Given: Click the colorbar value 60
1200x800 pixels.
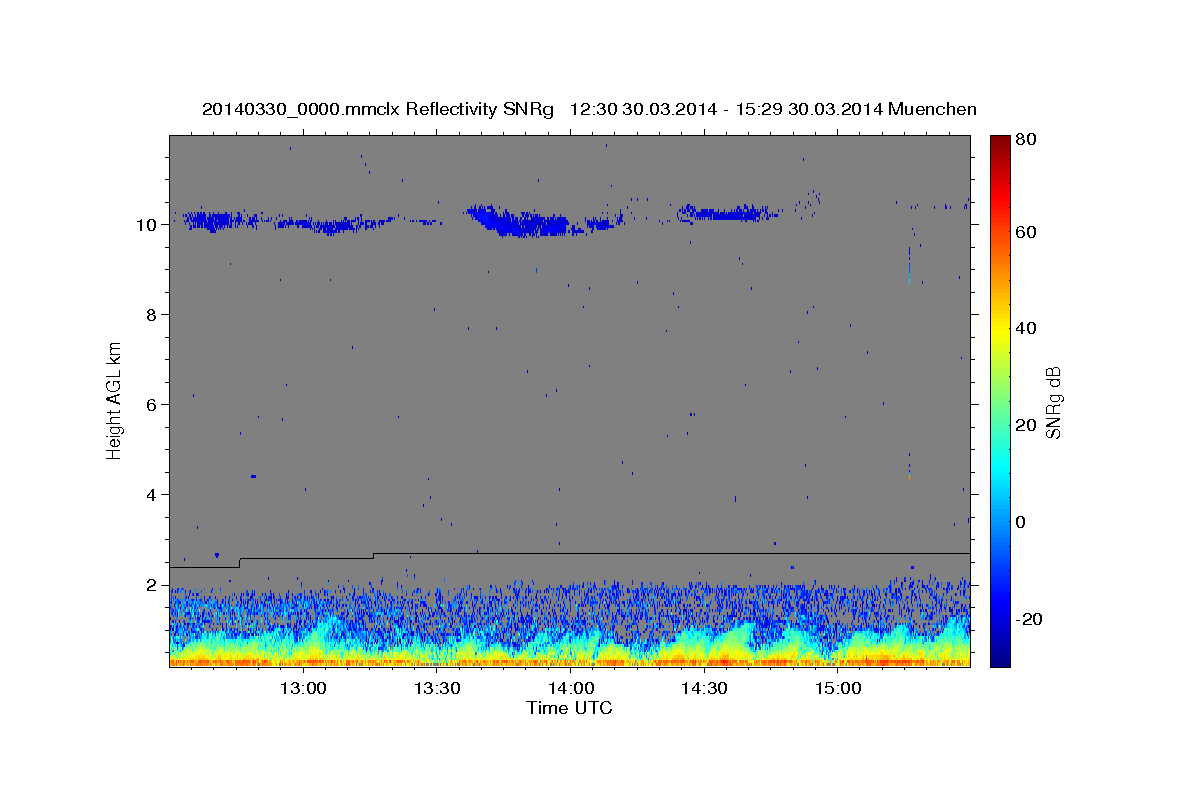Looking at the screenshot, I should (1025, 232).
